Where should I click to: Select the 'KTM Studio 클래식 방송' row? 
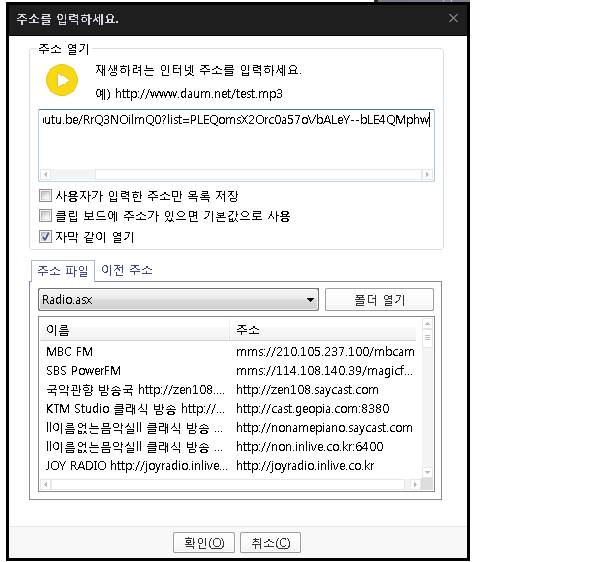click(231, 409)
